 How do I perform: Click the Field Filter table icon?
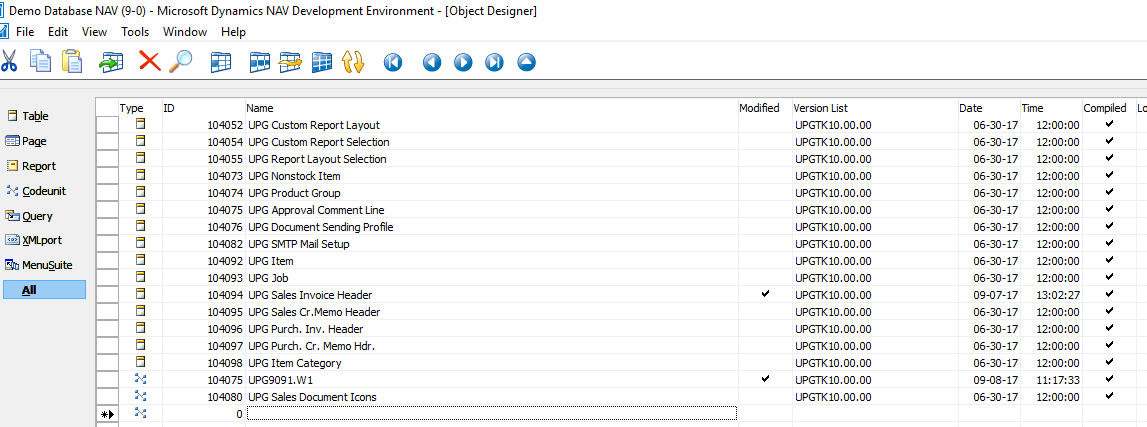click(x=221, y=62)
